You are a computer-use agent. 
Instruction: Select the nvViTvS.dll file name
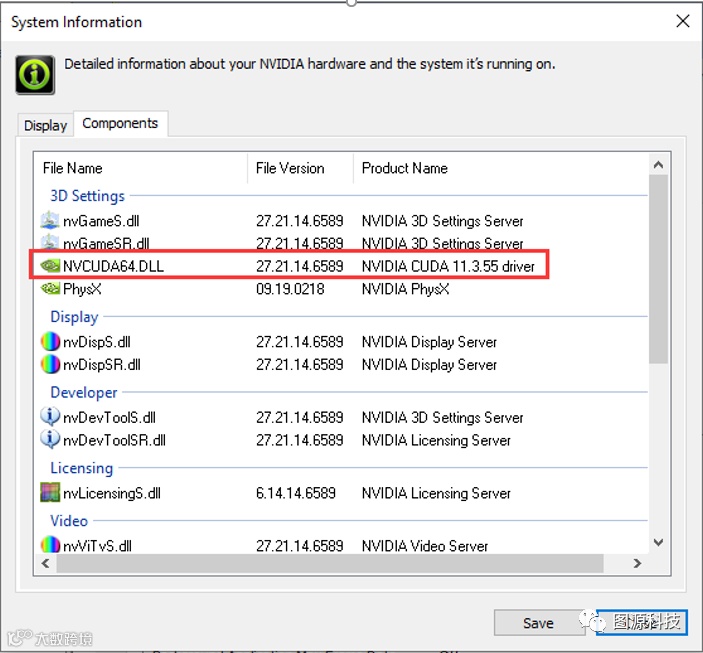97,546
